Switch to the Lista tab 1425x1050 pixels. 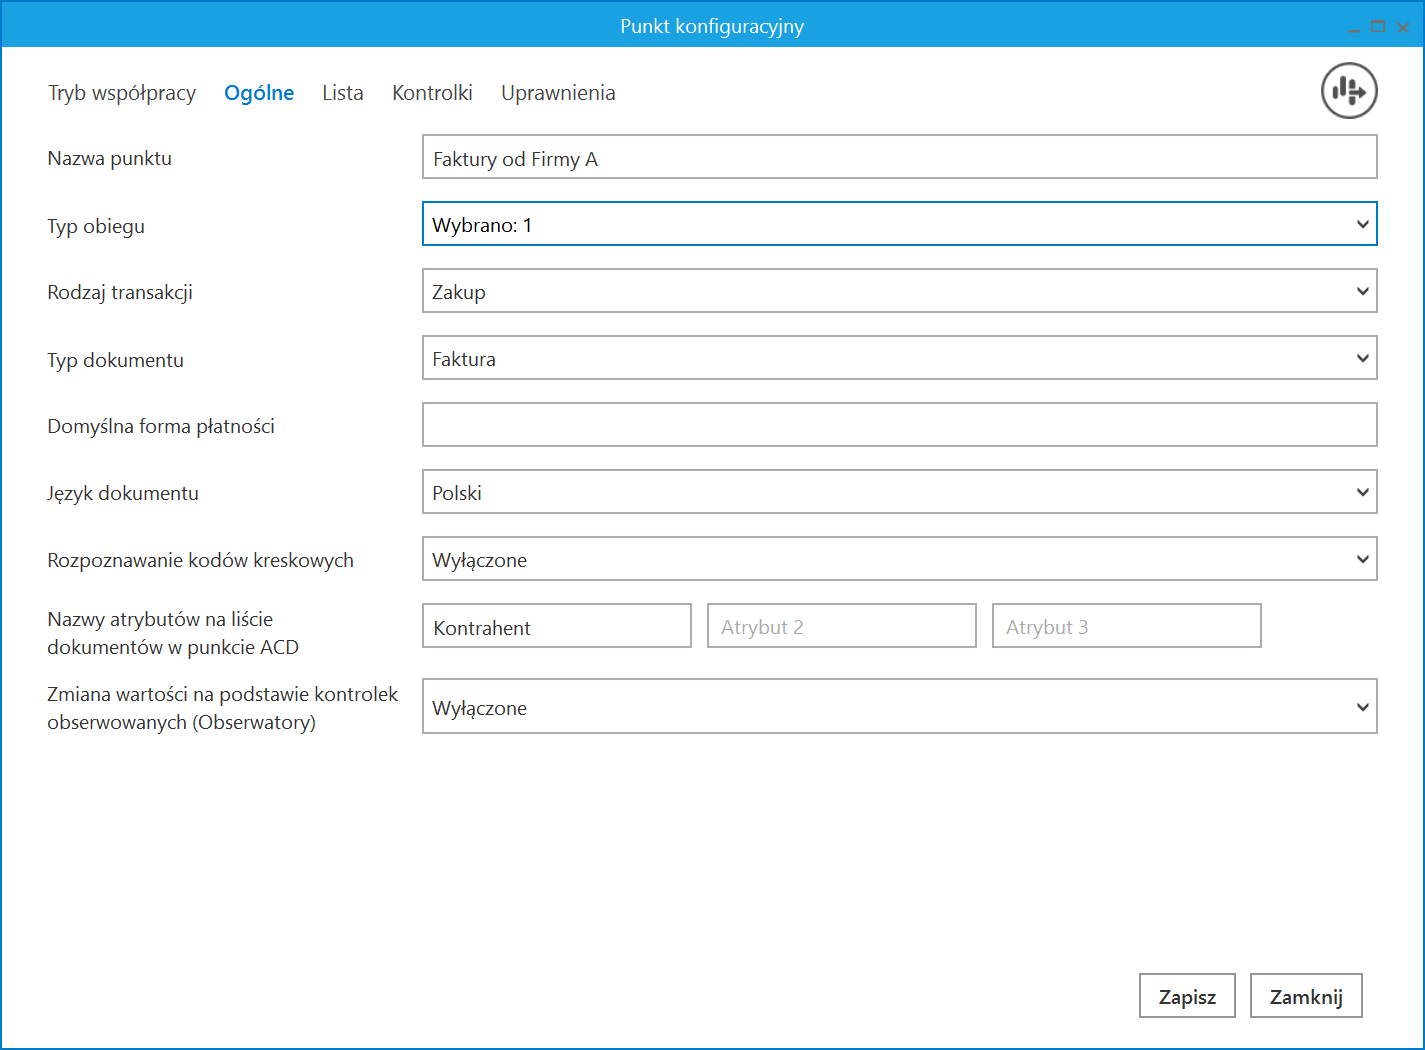pyautogui.click(x=342, y=93)
